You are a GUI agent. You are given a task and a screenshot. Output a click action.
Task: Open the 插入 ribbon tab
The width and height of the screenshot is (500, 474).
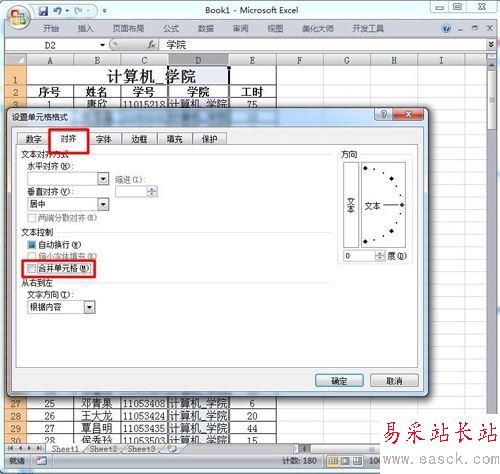85,29
